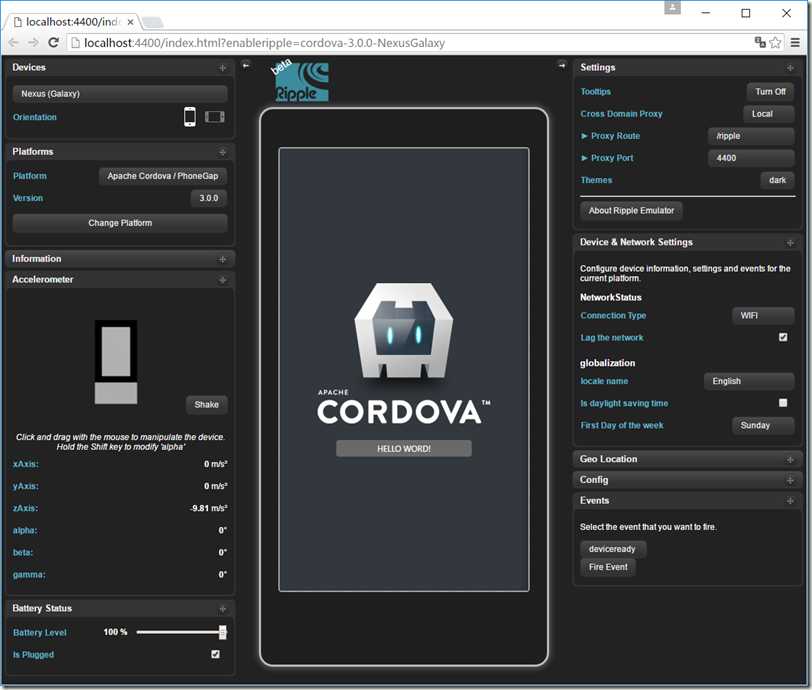Collapse the Events panel
812x690 pixels.
[790, 501]
